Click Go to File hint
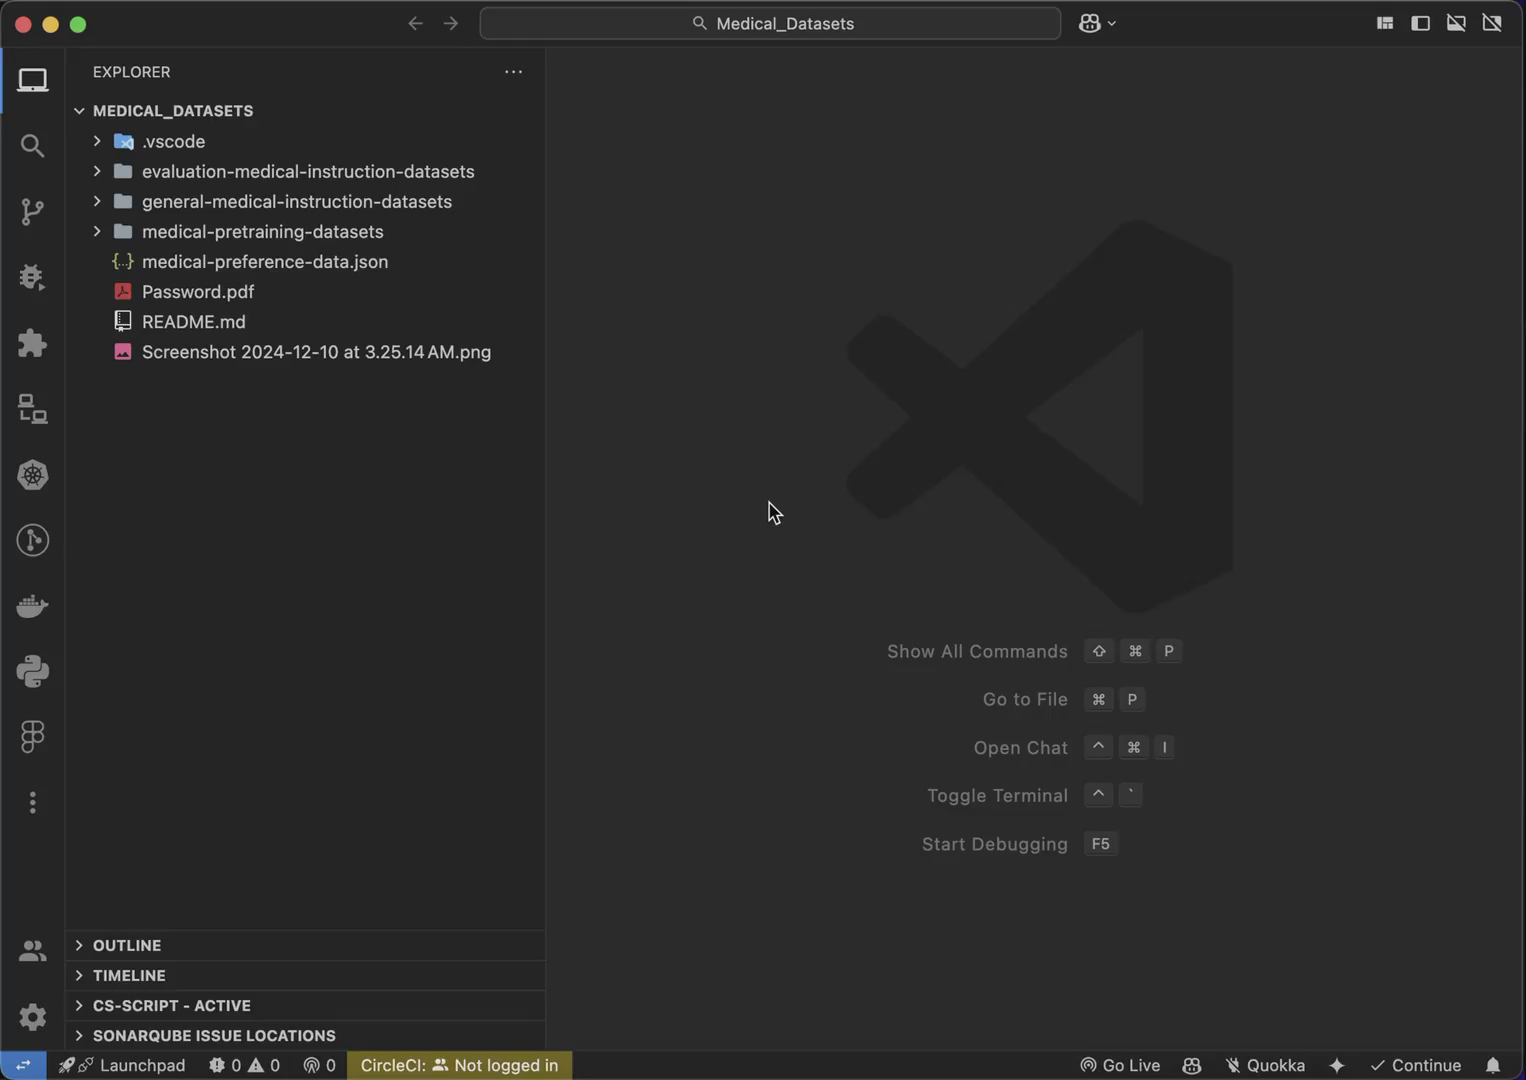This screenshot has height=1080, width=1526. click(1025, 699)
